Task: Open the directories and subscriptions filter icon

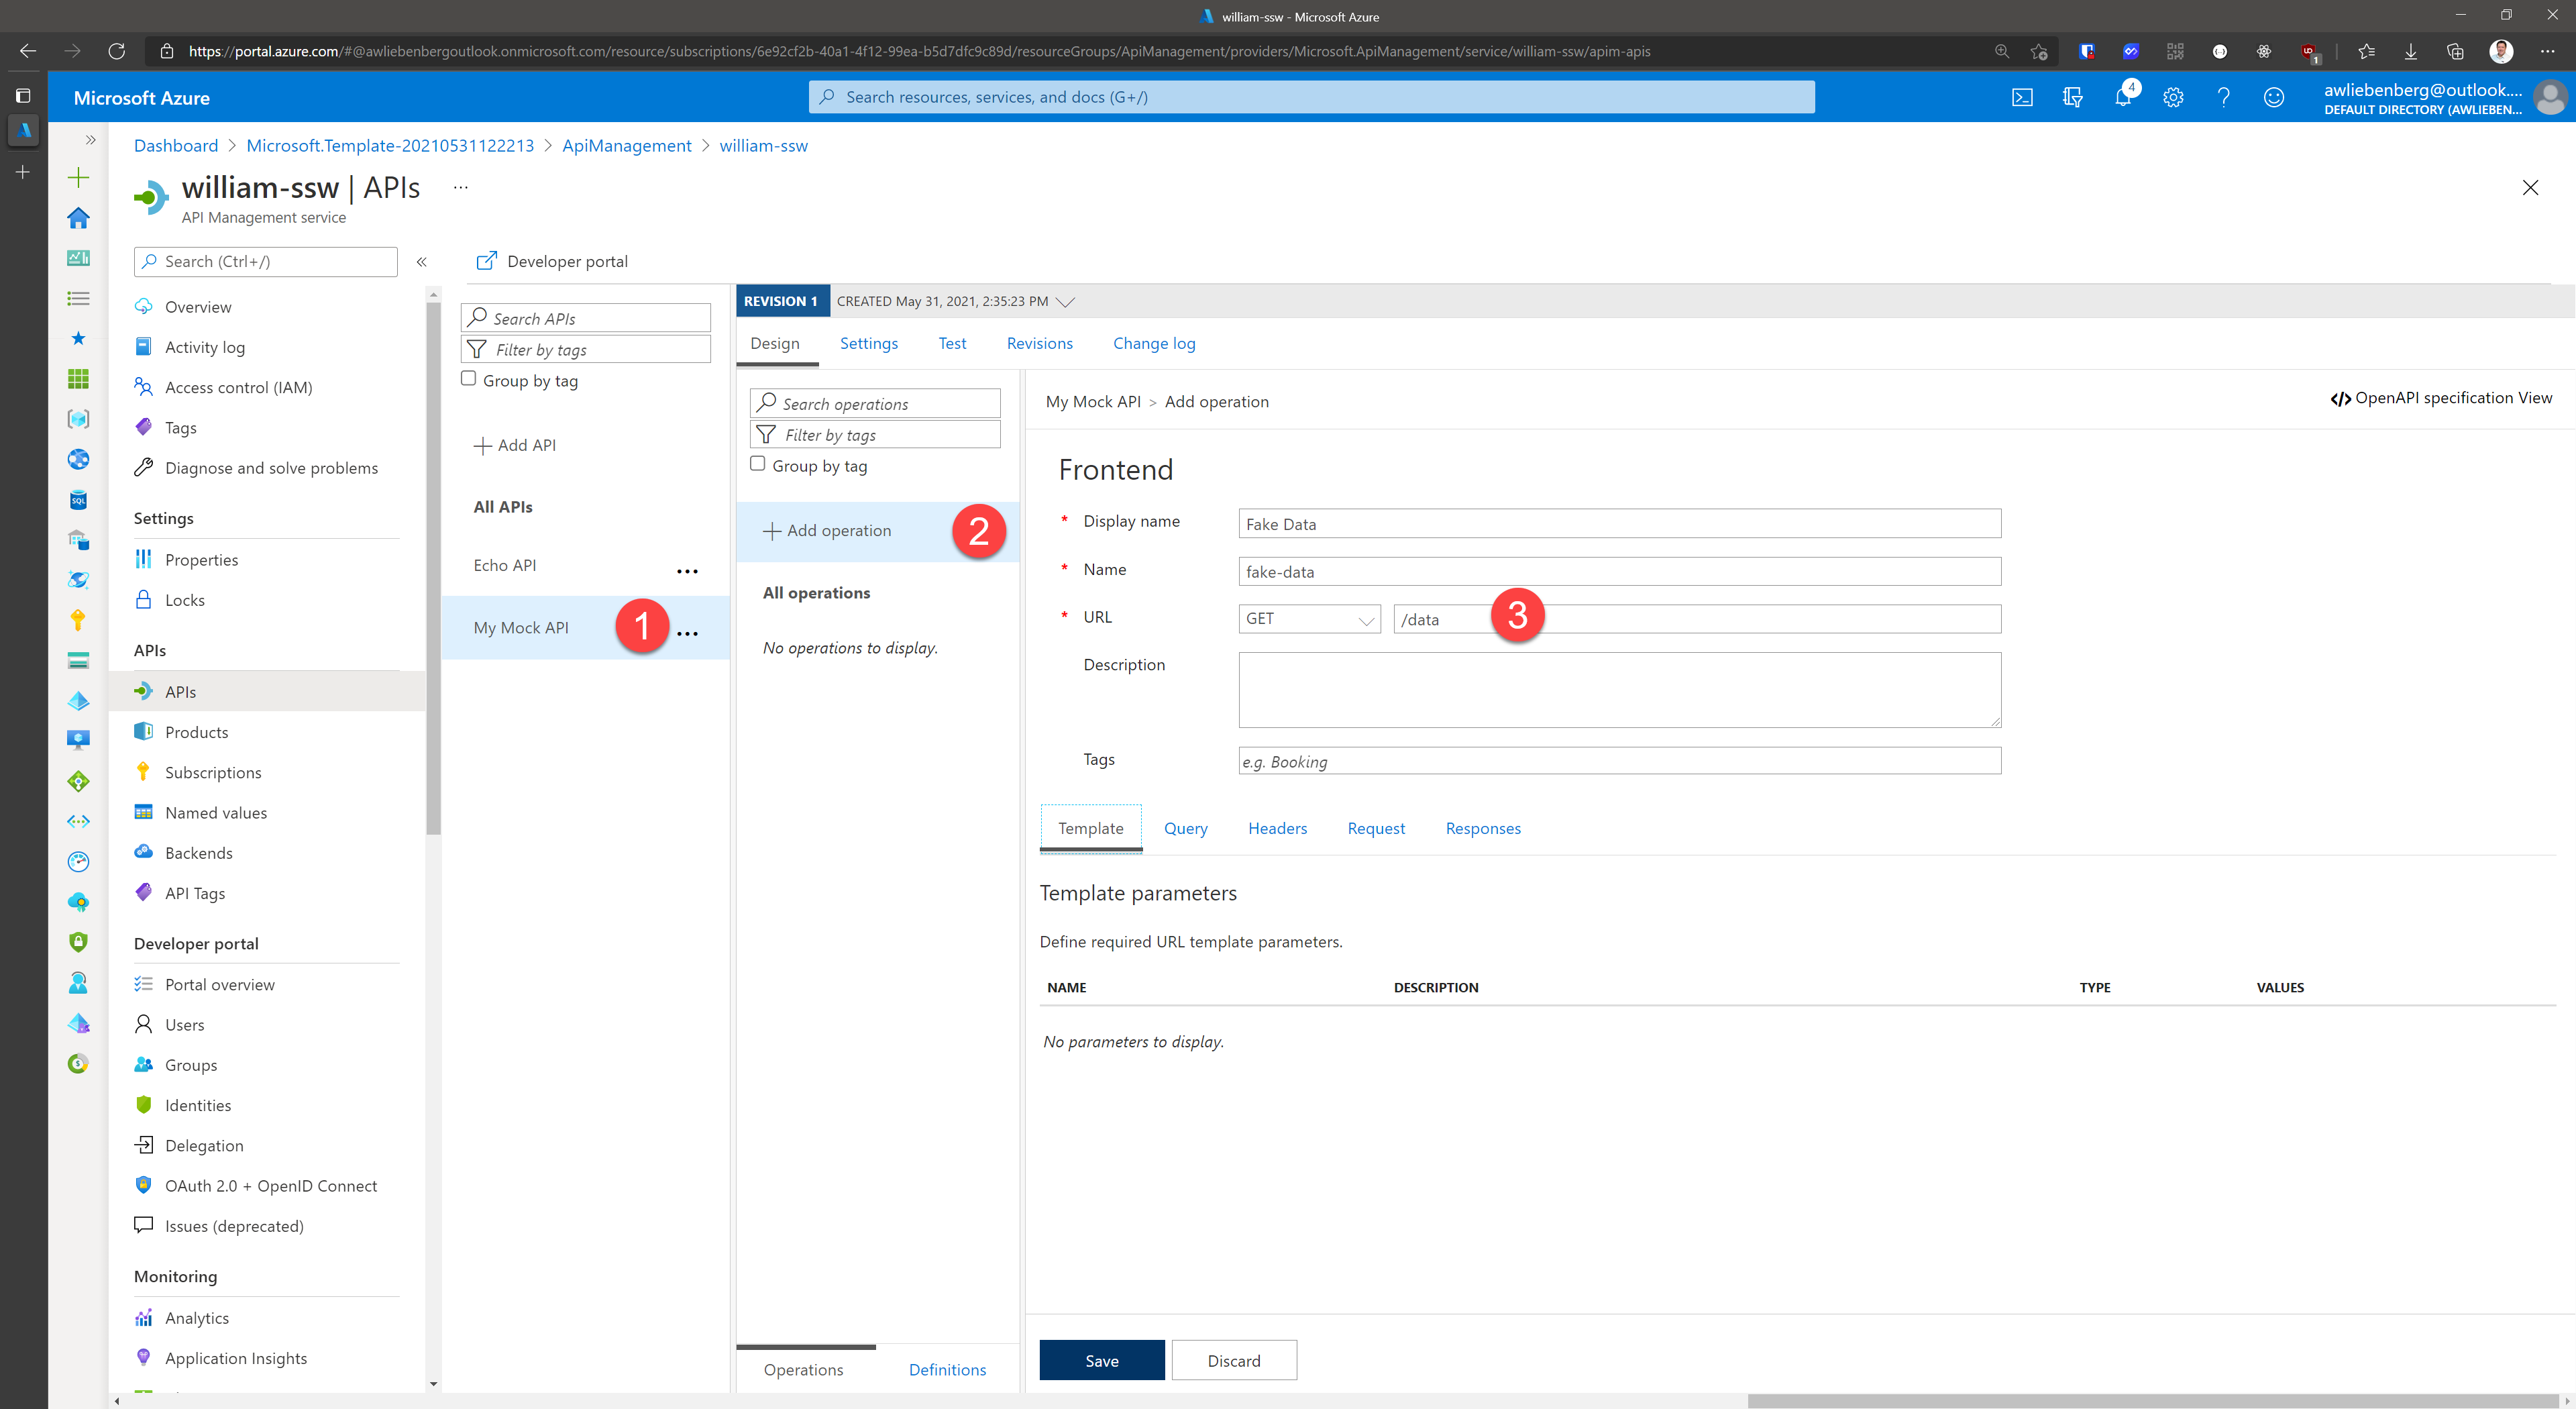Action: click(2072, 97)
